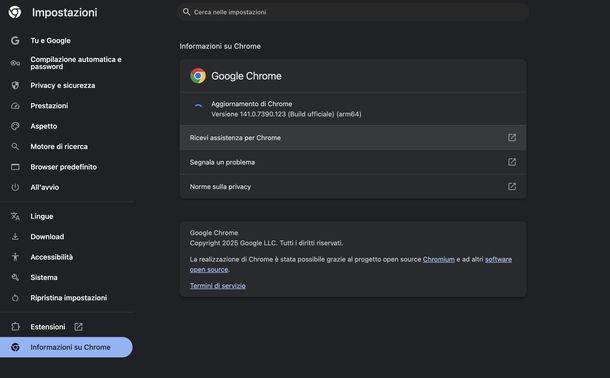Select Informazioni su Chrome in sidebar

tap(67, 347)
